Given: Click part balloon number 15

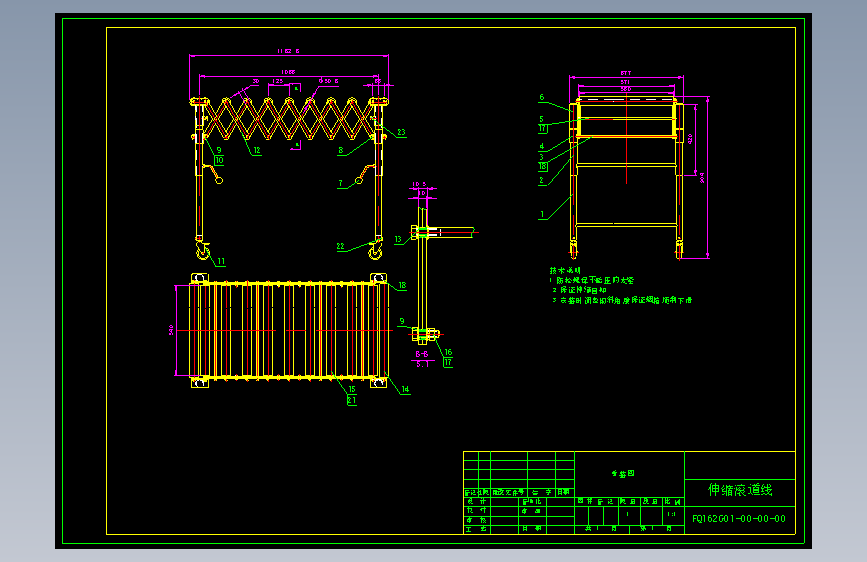Looking at the screenshot, I should (x=352, y=389).
